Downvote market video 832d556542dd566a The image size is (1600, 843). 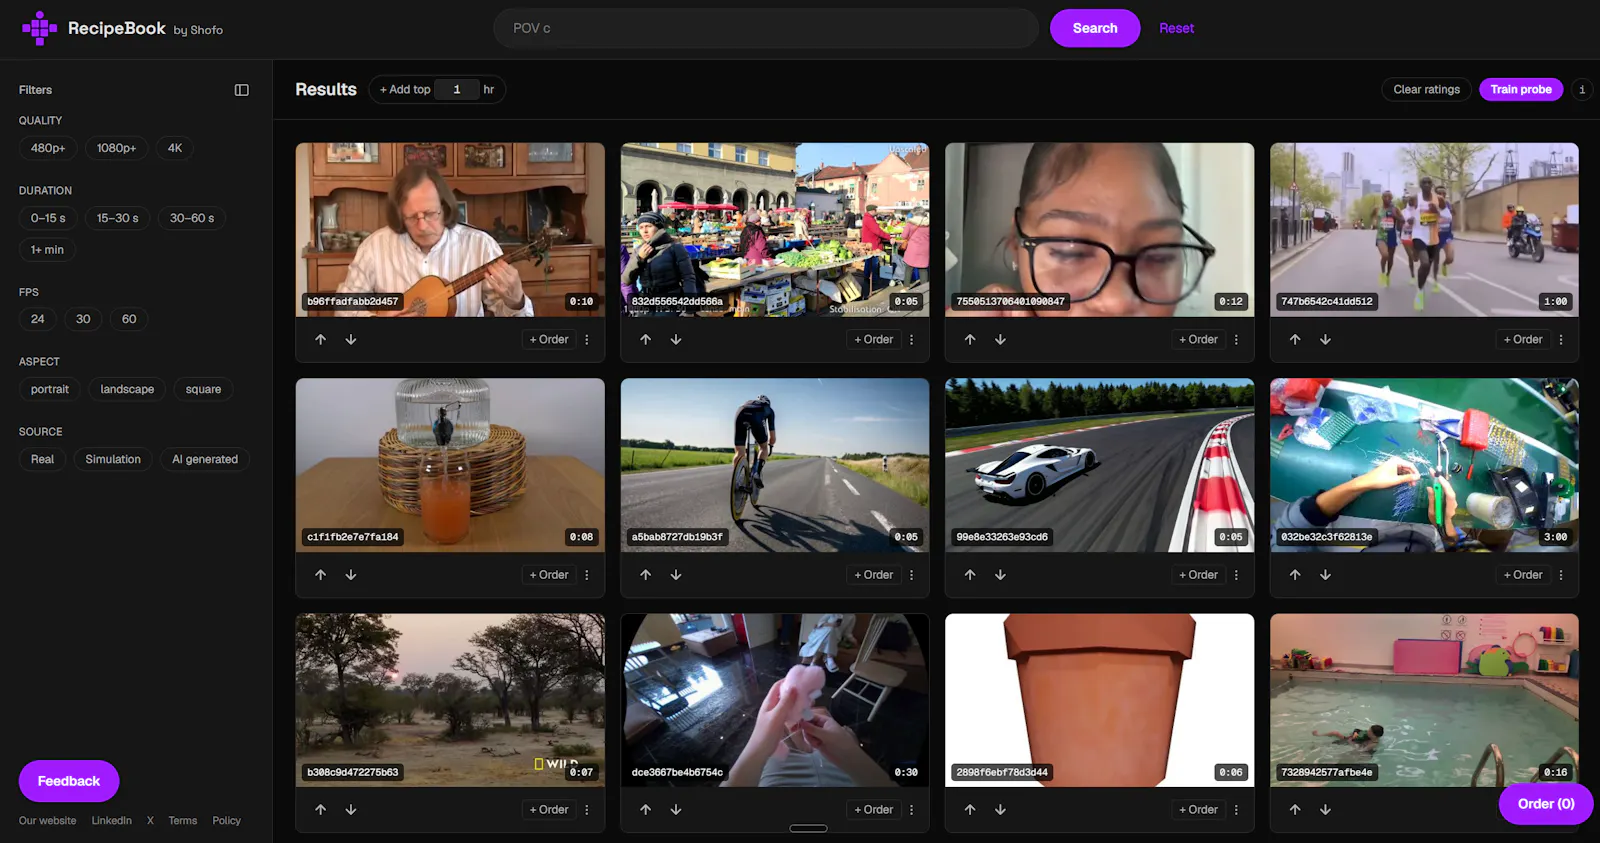pos(676,340)
